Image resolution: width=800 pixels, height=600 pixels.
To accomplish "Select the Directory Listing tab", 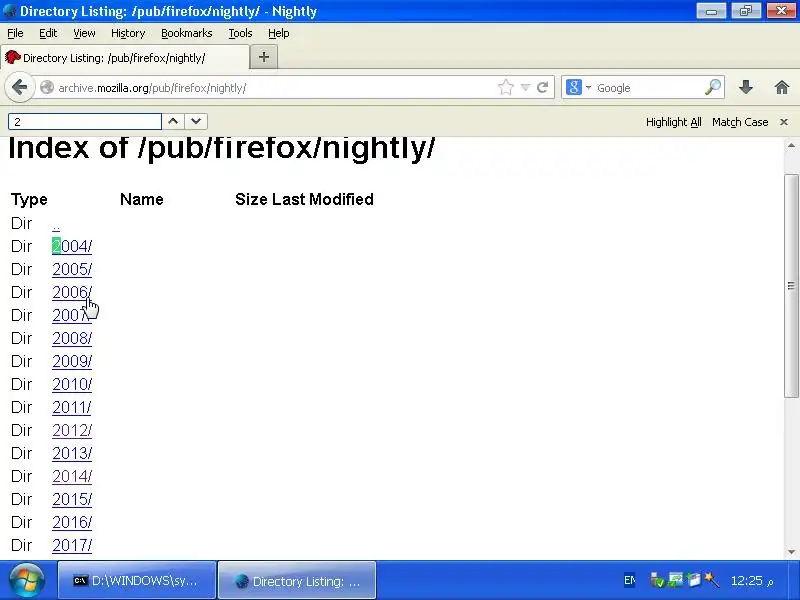I will click(x=125, y=57).
